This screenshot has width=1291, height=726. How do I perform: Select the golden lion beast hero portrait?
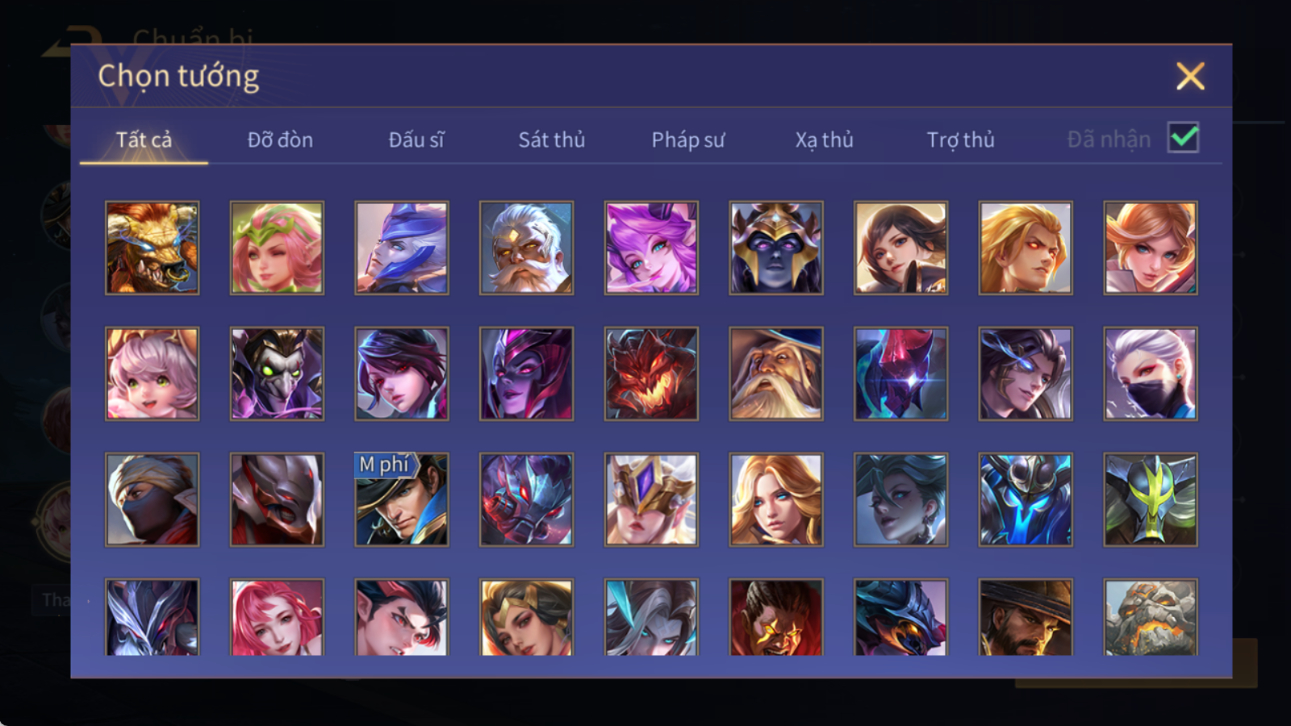pyautogui.click(x=152, y=248)
